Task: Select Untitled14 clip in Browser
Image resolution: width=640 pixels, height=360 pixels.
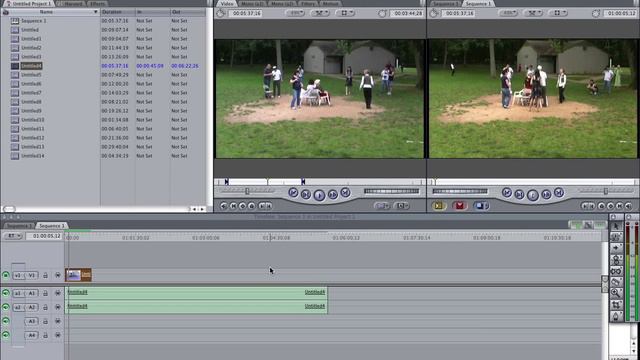Action: pos(33,156)
